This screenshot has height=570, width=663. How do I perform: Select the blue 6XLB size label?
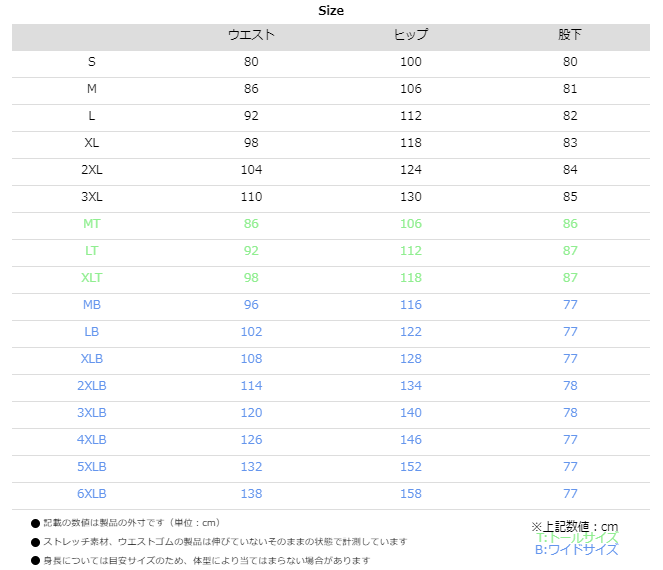tap(92, 494)
